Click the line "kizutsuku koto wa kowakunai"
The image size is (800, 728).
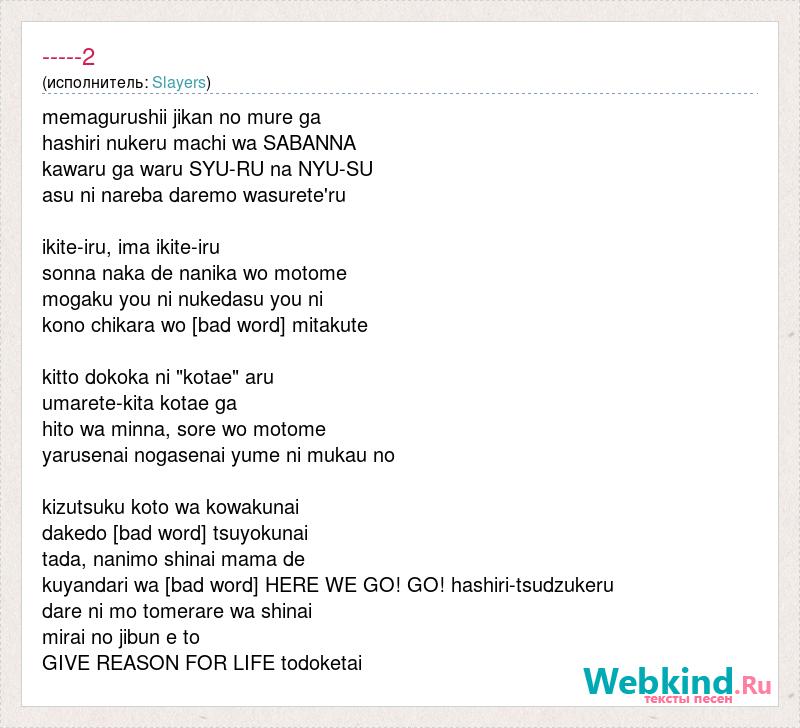click(170, 508)
